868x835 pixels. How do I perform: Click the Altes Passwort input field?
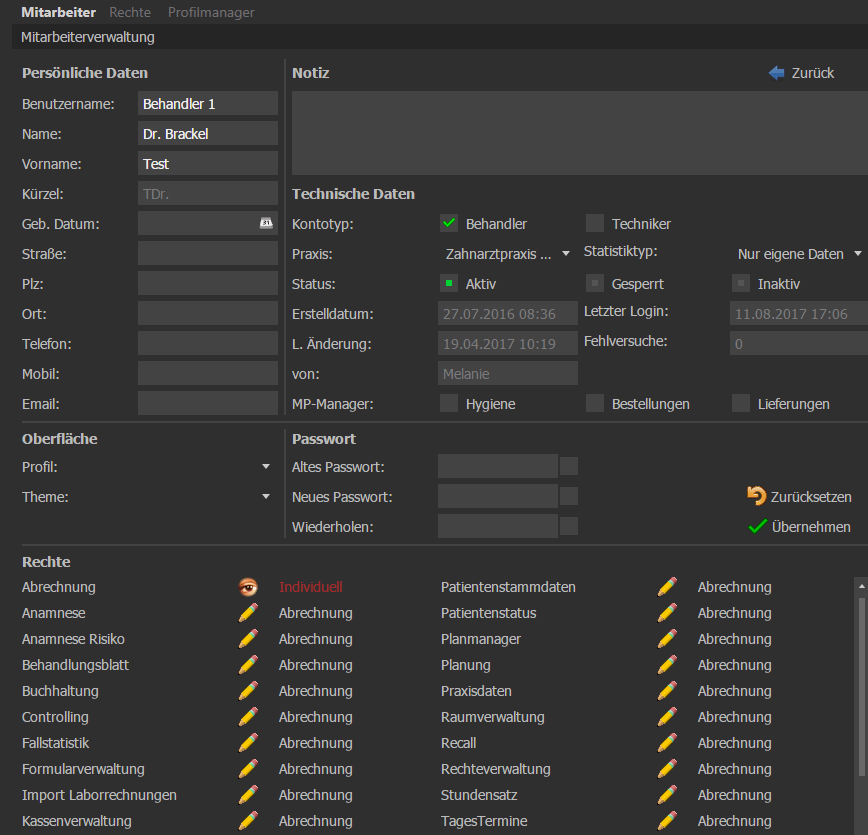[498, 466]
